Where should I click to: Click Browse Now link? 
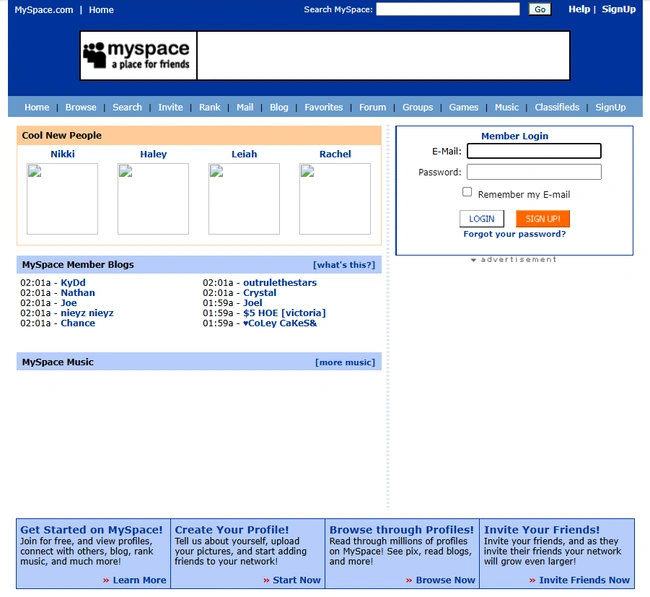click(x=445, y=580)
